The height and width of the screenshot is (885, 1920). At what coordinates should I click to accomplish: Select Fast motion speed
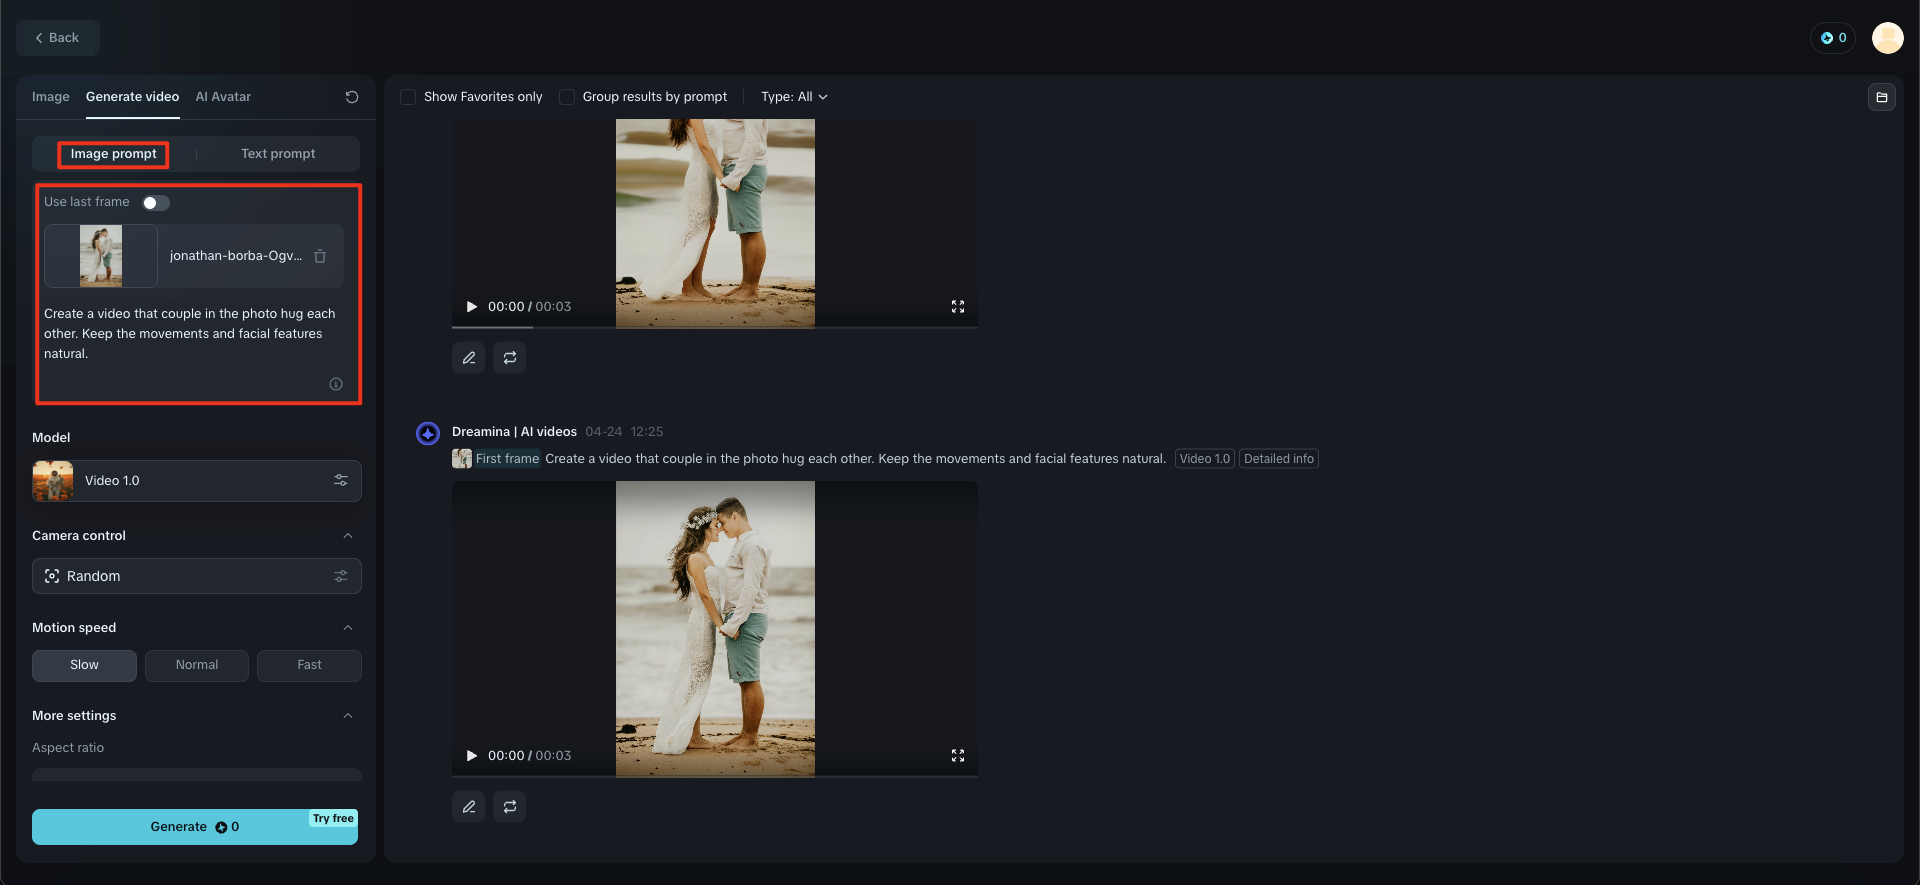tap(309, 666)
